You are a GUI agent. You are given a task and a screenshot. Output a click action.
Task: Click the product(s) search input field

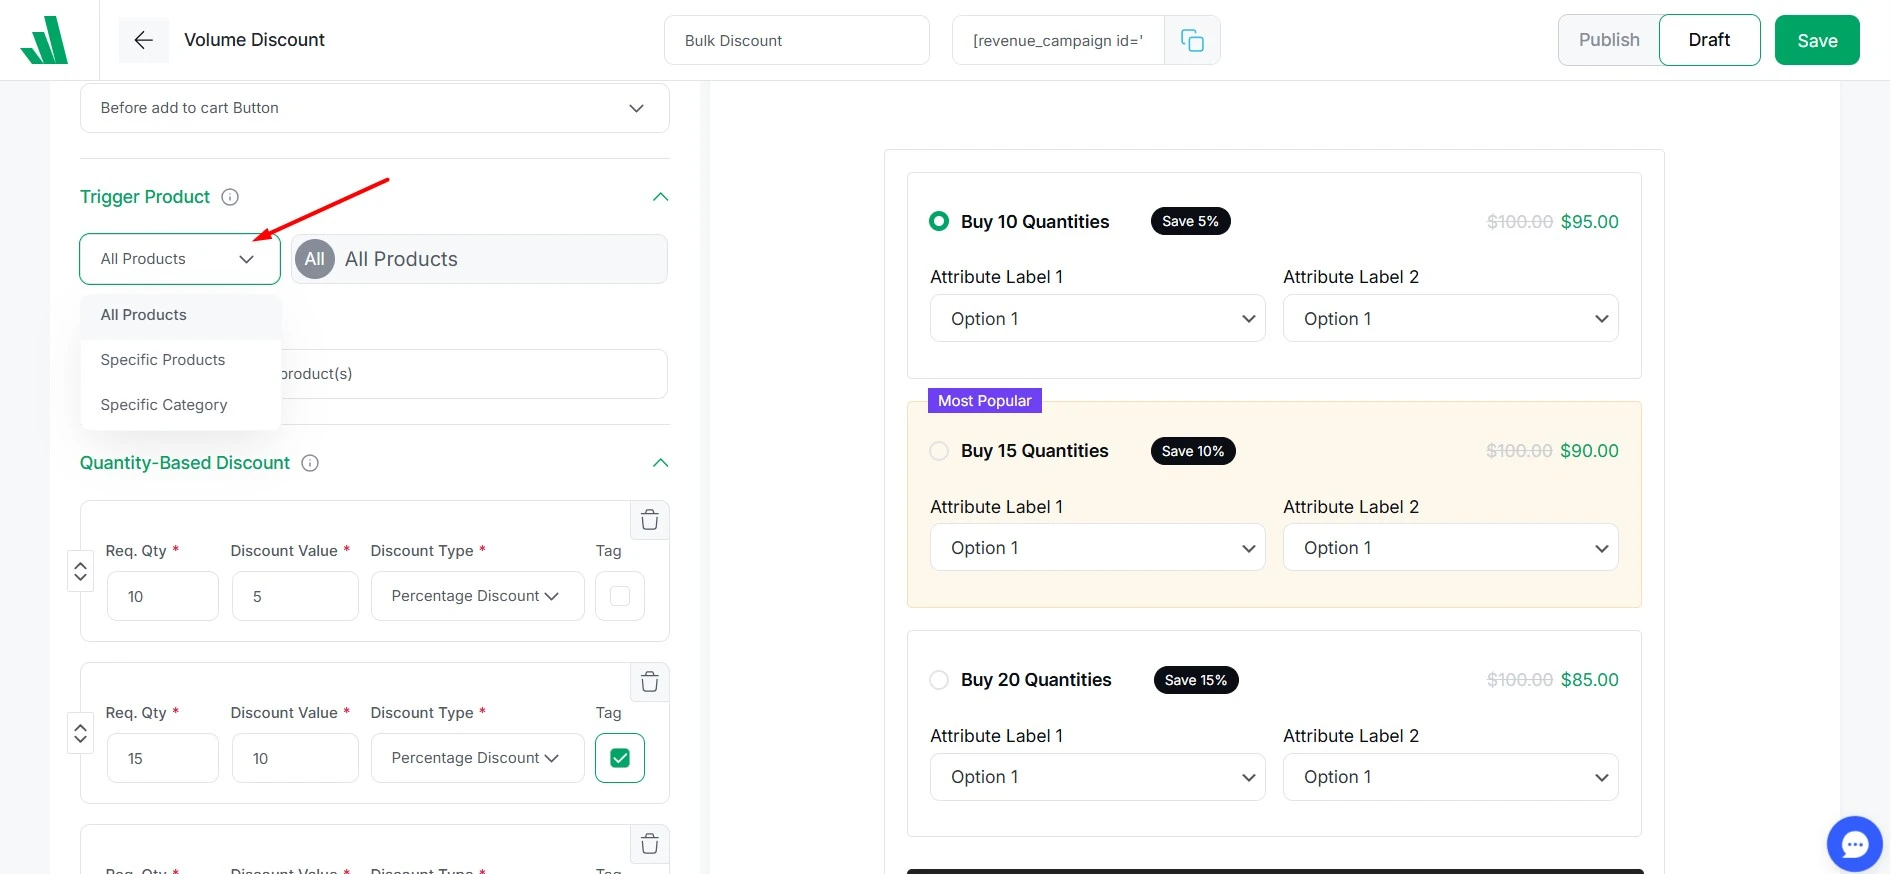474,374
